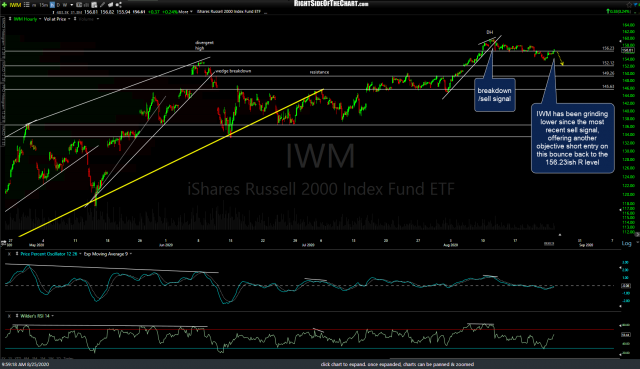This screenshot has width=640, height=369.
Task: Click the save chart template icon
Action: pos(94,5)
